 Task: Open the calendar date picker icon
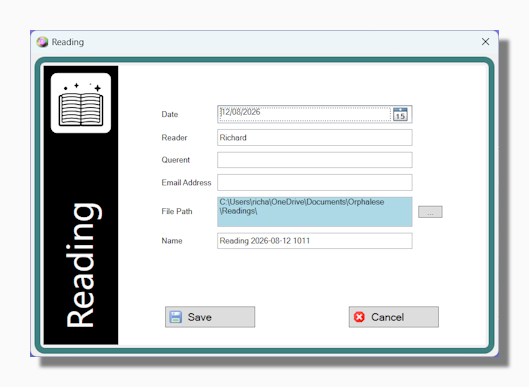pos(400,114)
